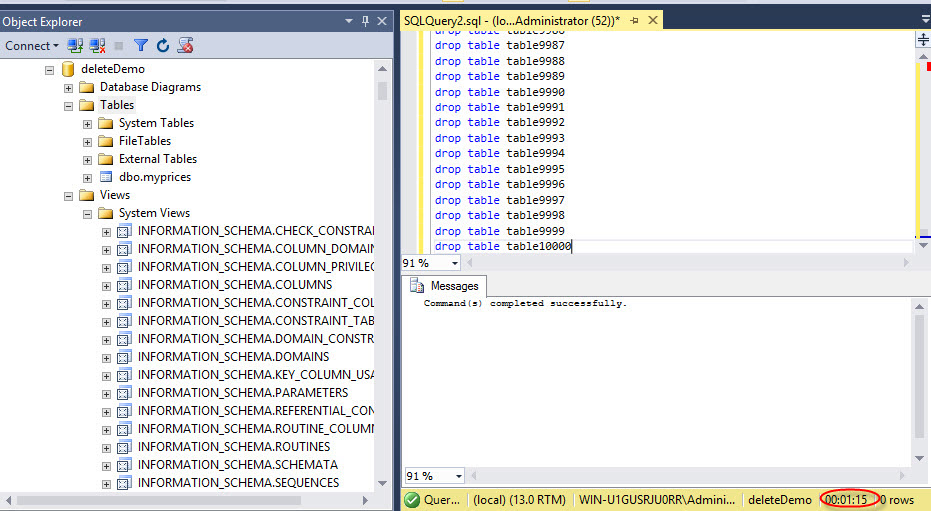Click the deleteDemo status bar entry
931x511 pixels.
tap(780, 500)
